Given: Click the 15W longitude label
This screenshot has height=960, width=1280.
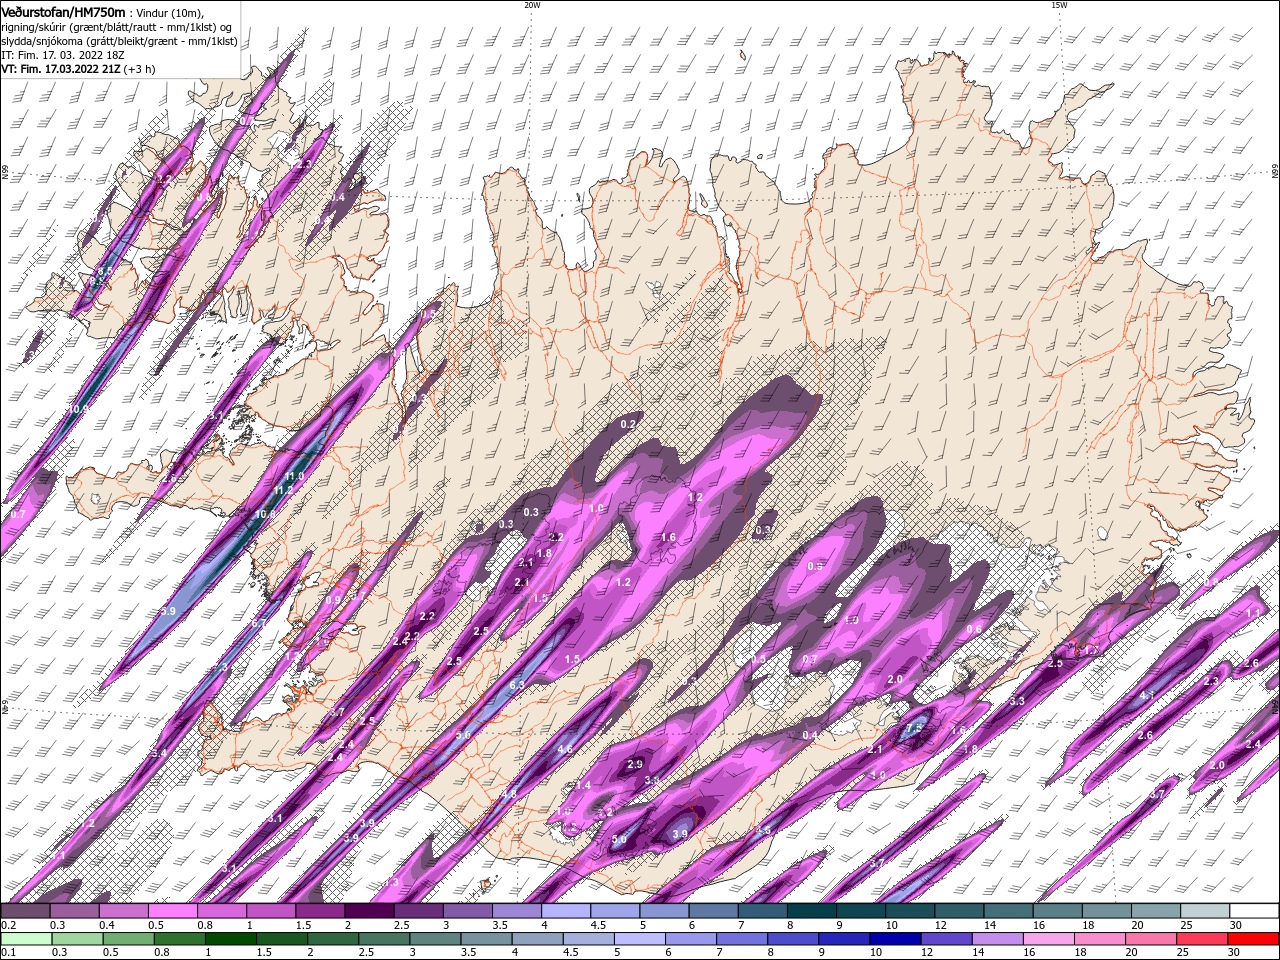Looking at the screenshot, I should pos(1059,5).
